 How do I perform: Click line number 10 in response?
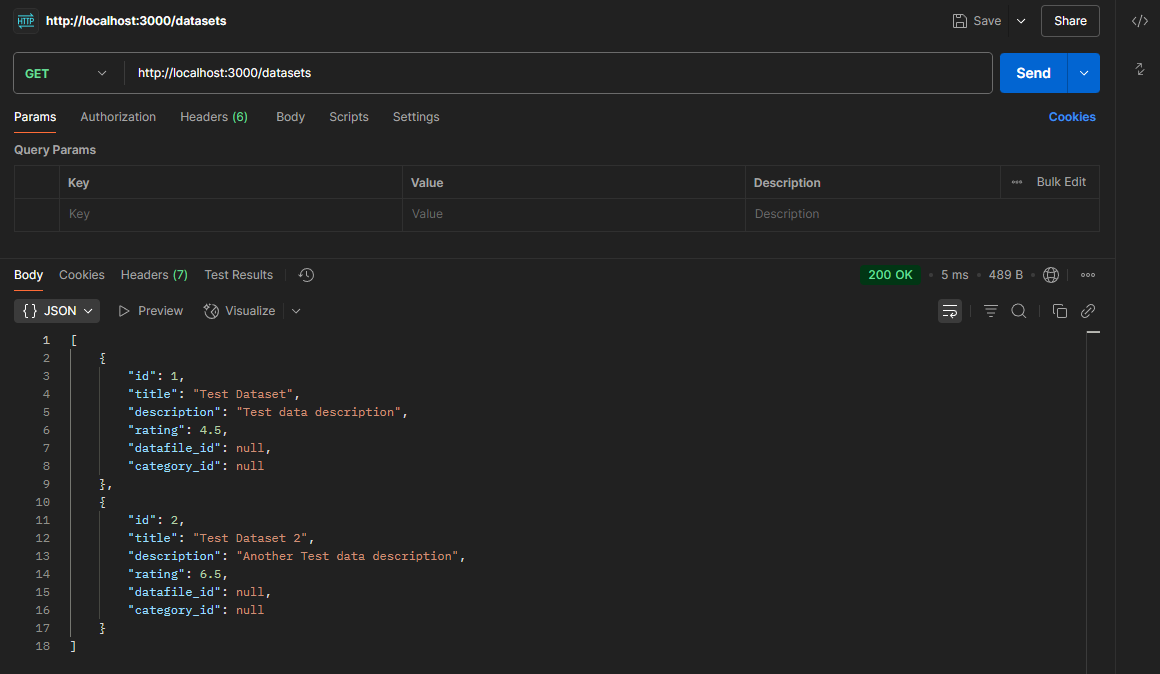click(x=43, y=502)
